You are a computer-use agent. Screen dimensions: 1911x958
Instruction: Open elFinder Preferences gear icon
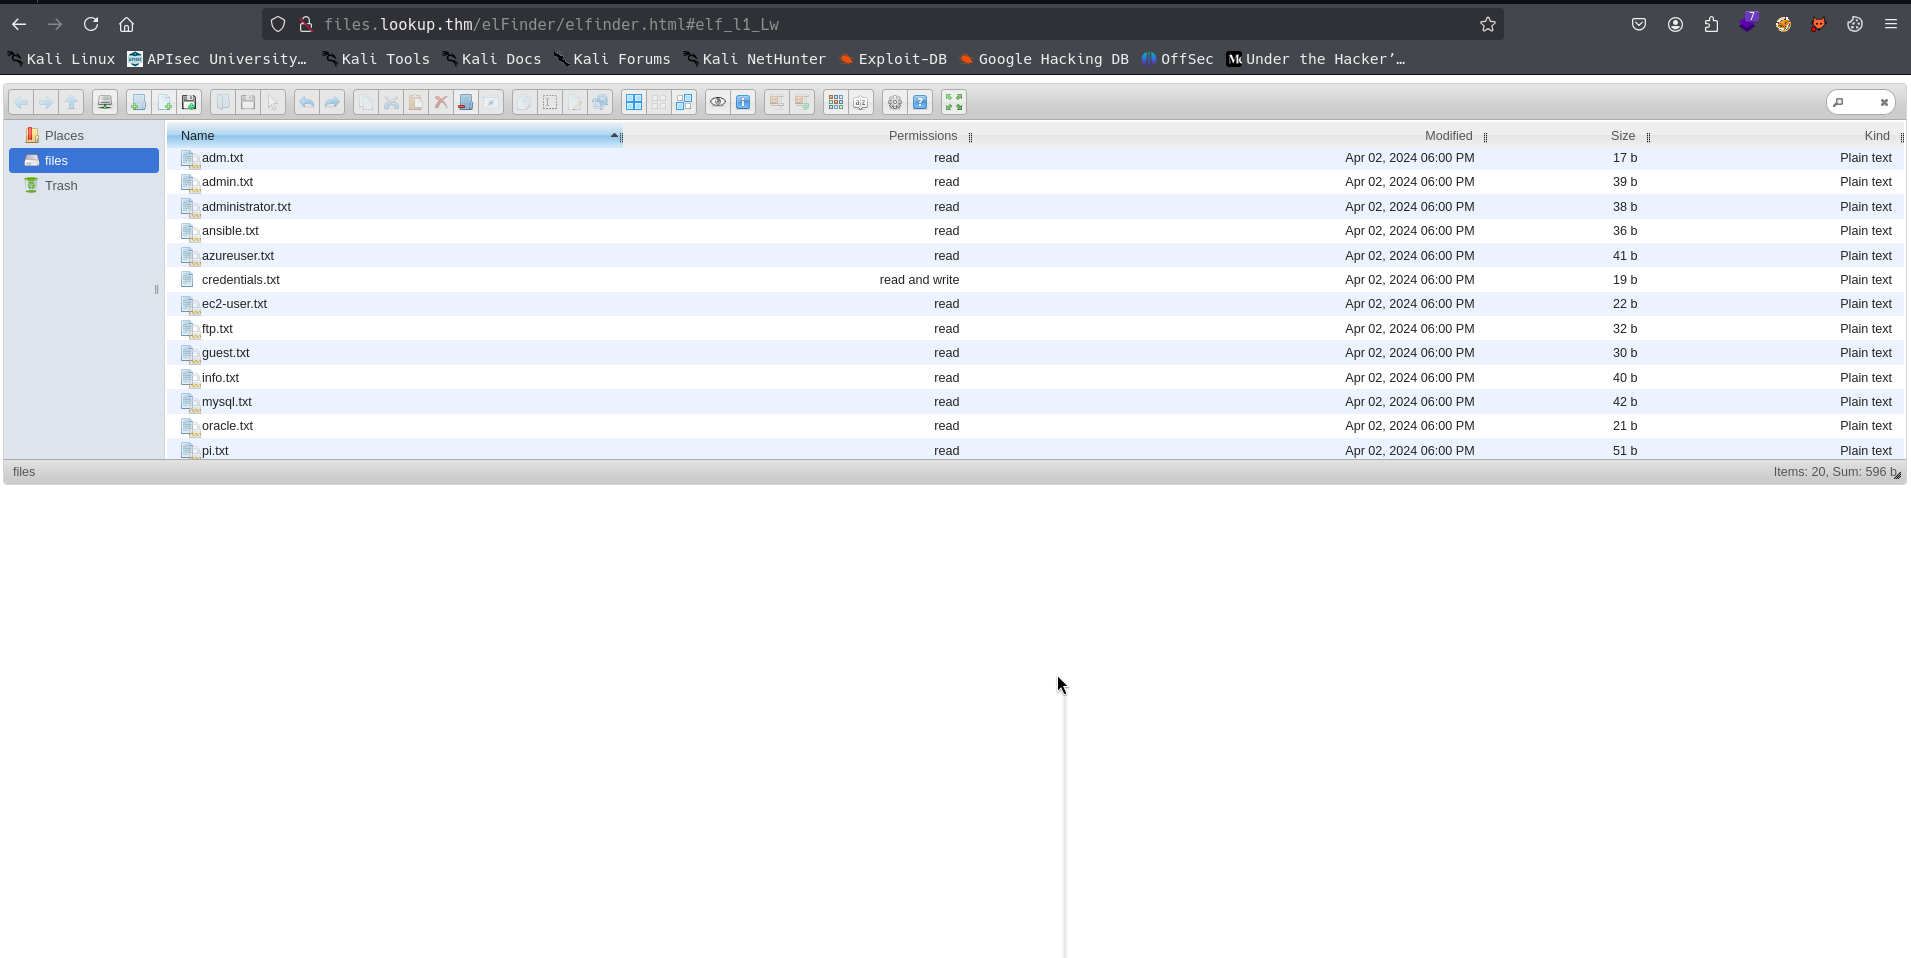click(895, 102)
